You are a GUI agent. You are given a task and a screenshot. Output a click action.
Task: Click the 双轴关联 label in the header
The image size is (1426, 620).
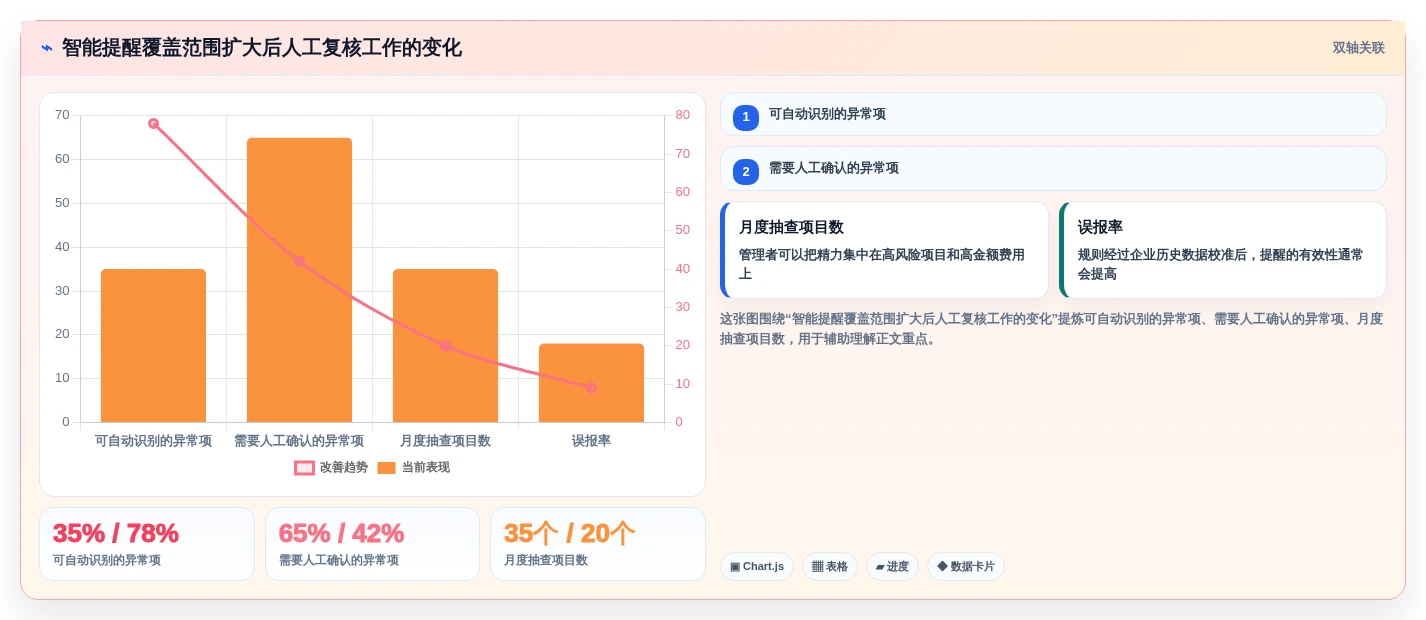pyautogui.click(x=1358, y=48)
